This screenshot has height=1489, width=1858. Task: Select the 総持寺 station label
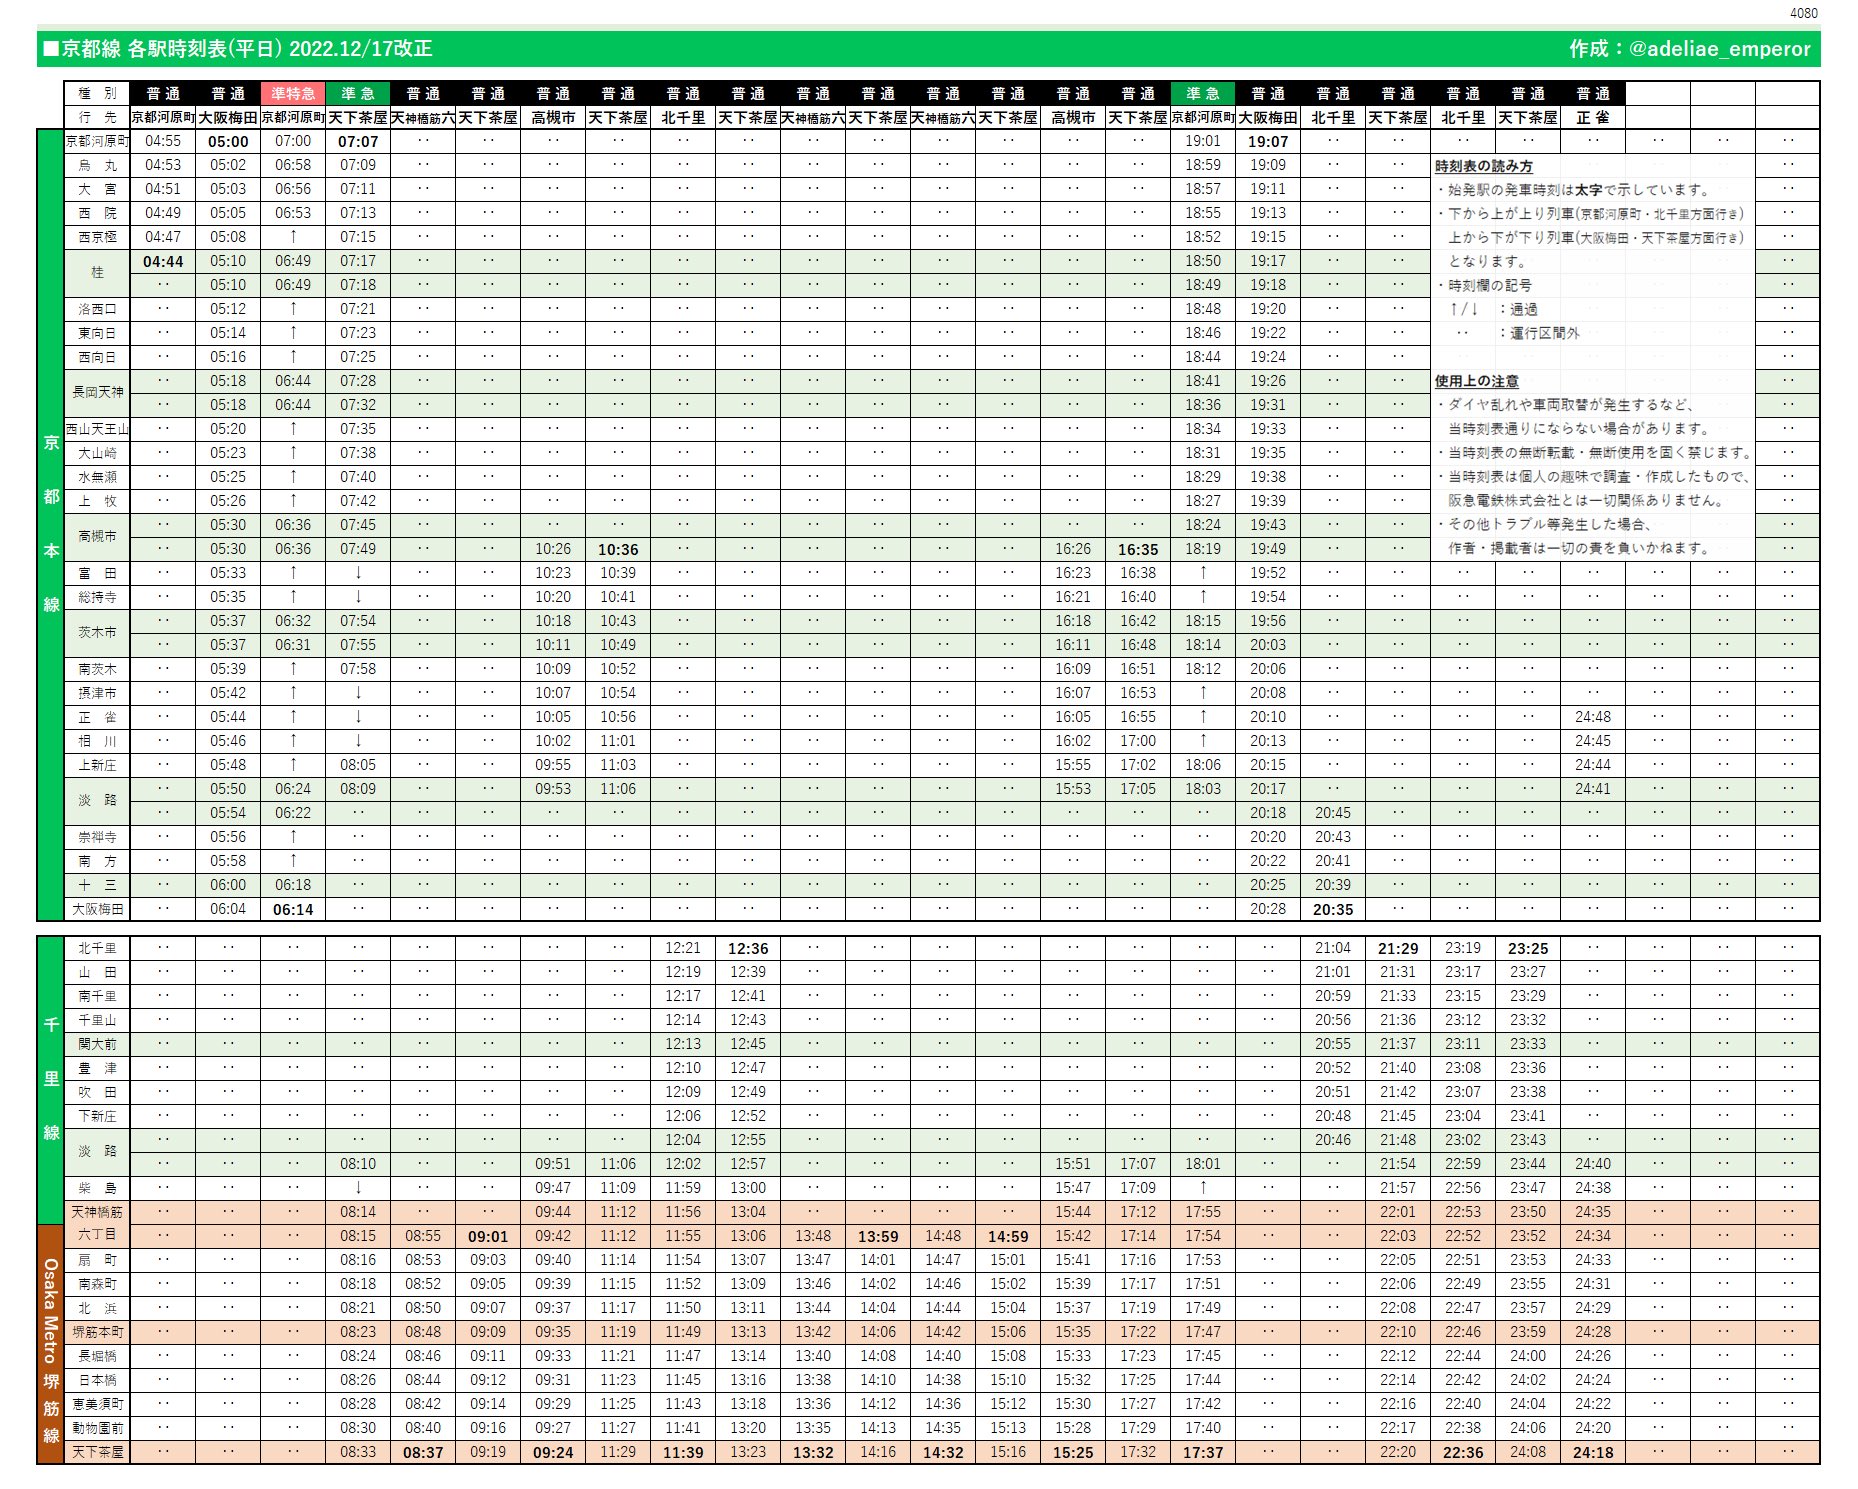click(x=97, y=597)
